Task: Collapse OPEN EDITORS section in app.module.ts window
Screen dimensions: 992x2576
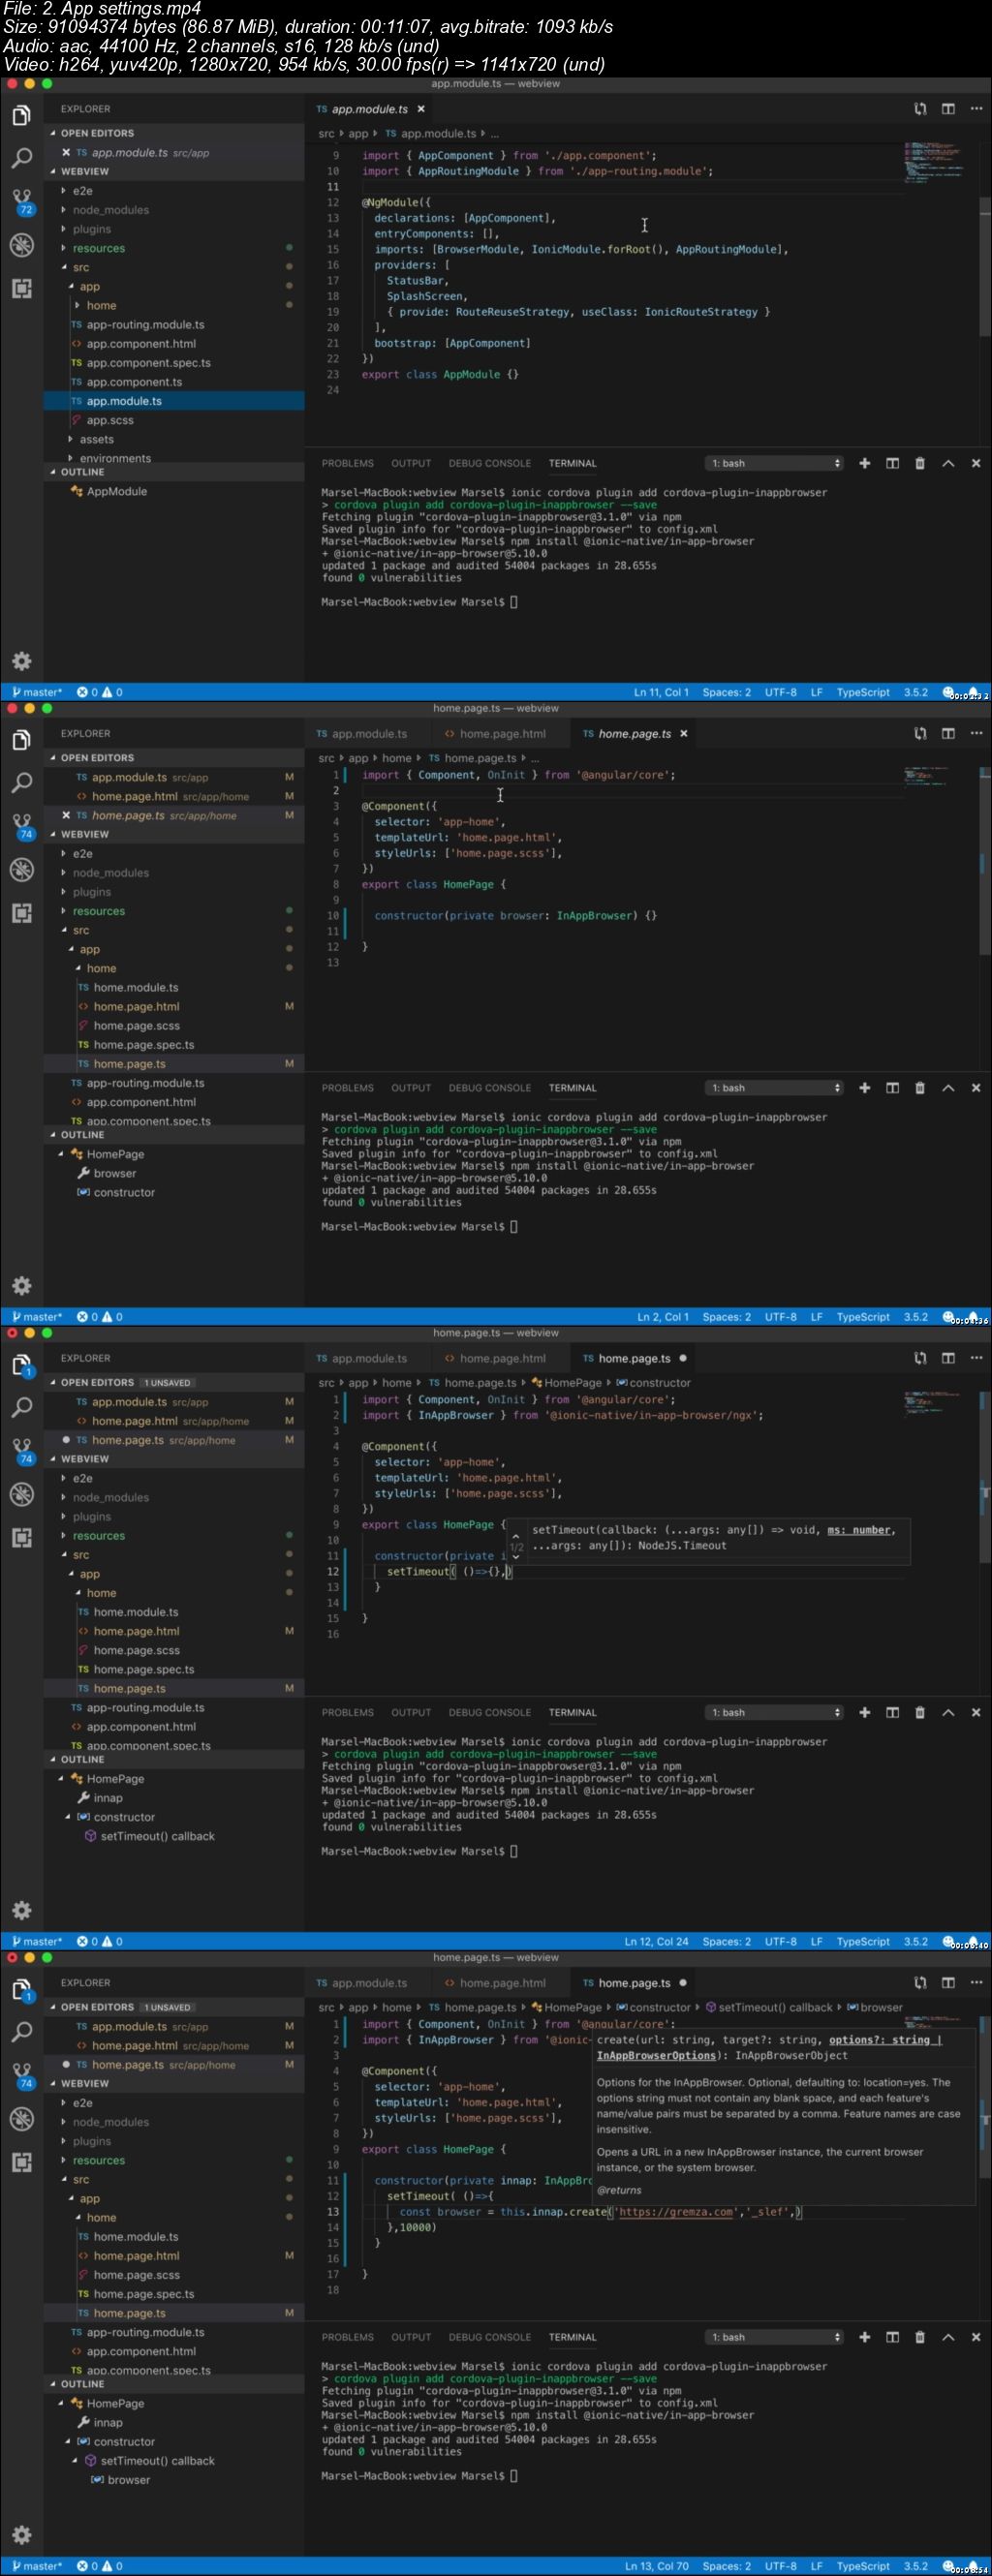Action: coord(97,133)
